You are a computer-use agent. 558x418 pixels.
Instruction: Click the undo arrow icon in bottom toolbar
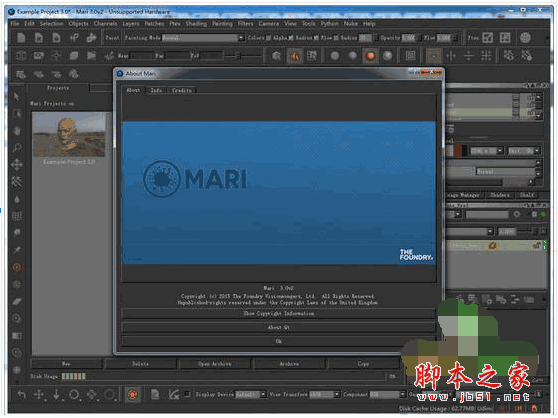[x=22, y=394]
